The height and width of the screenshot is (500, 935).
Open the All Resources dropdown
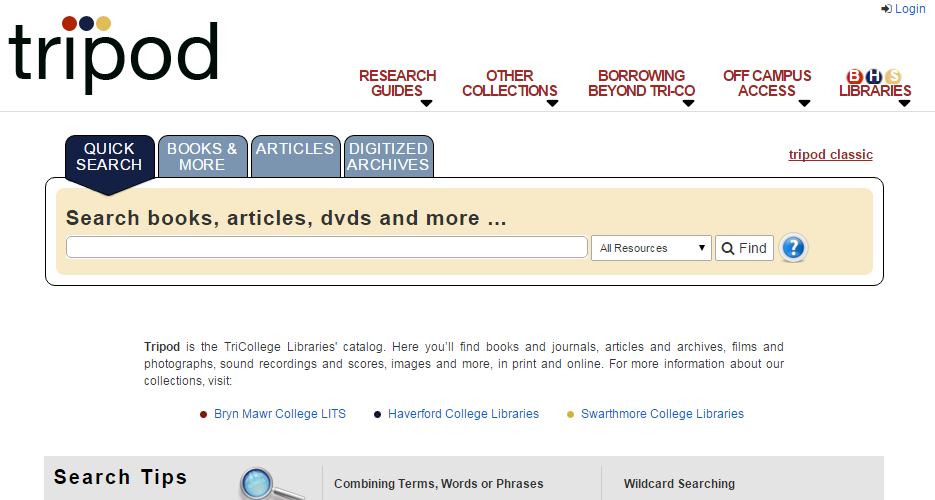click(651, 248)
